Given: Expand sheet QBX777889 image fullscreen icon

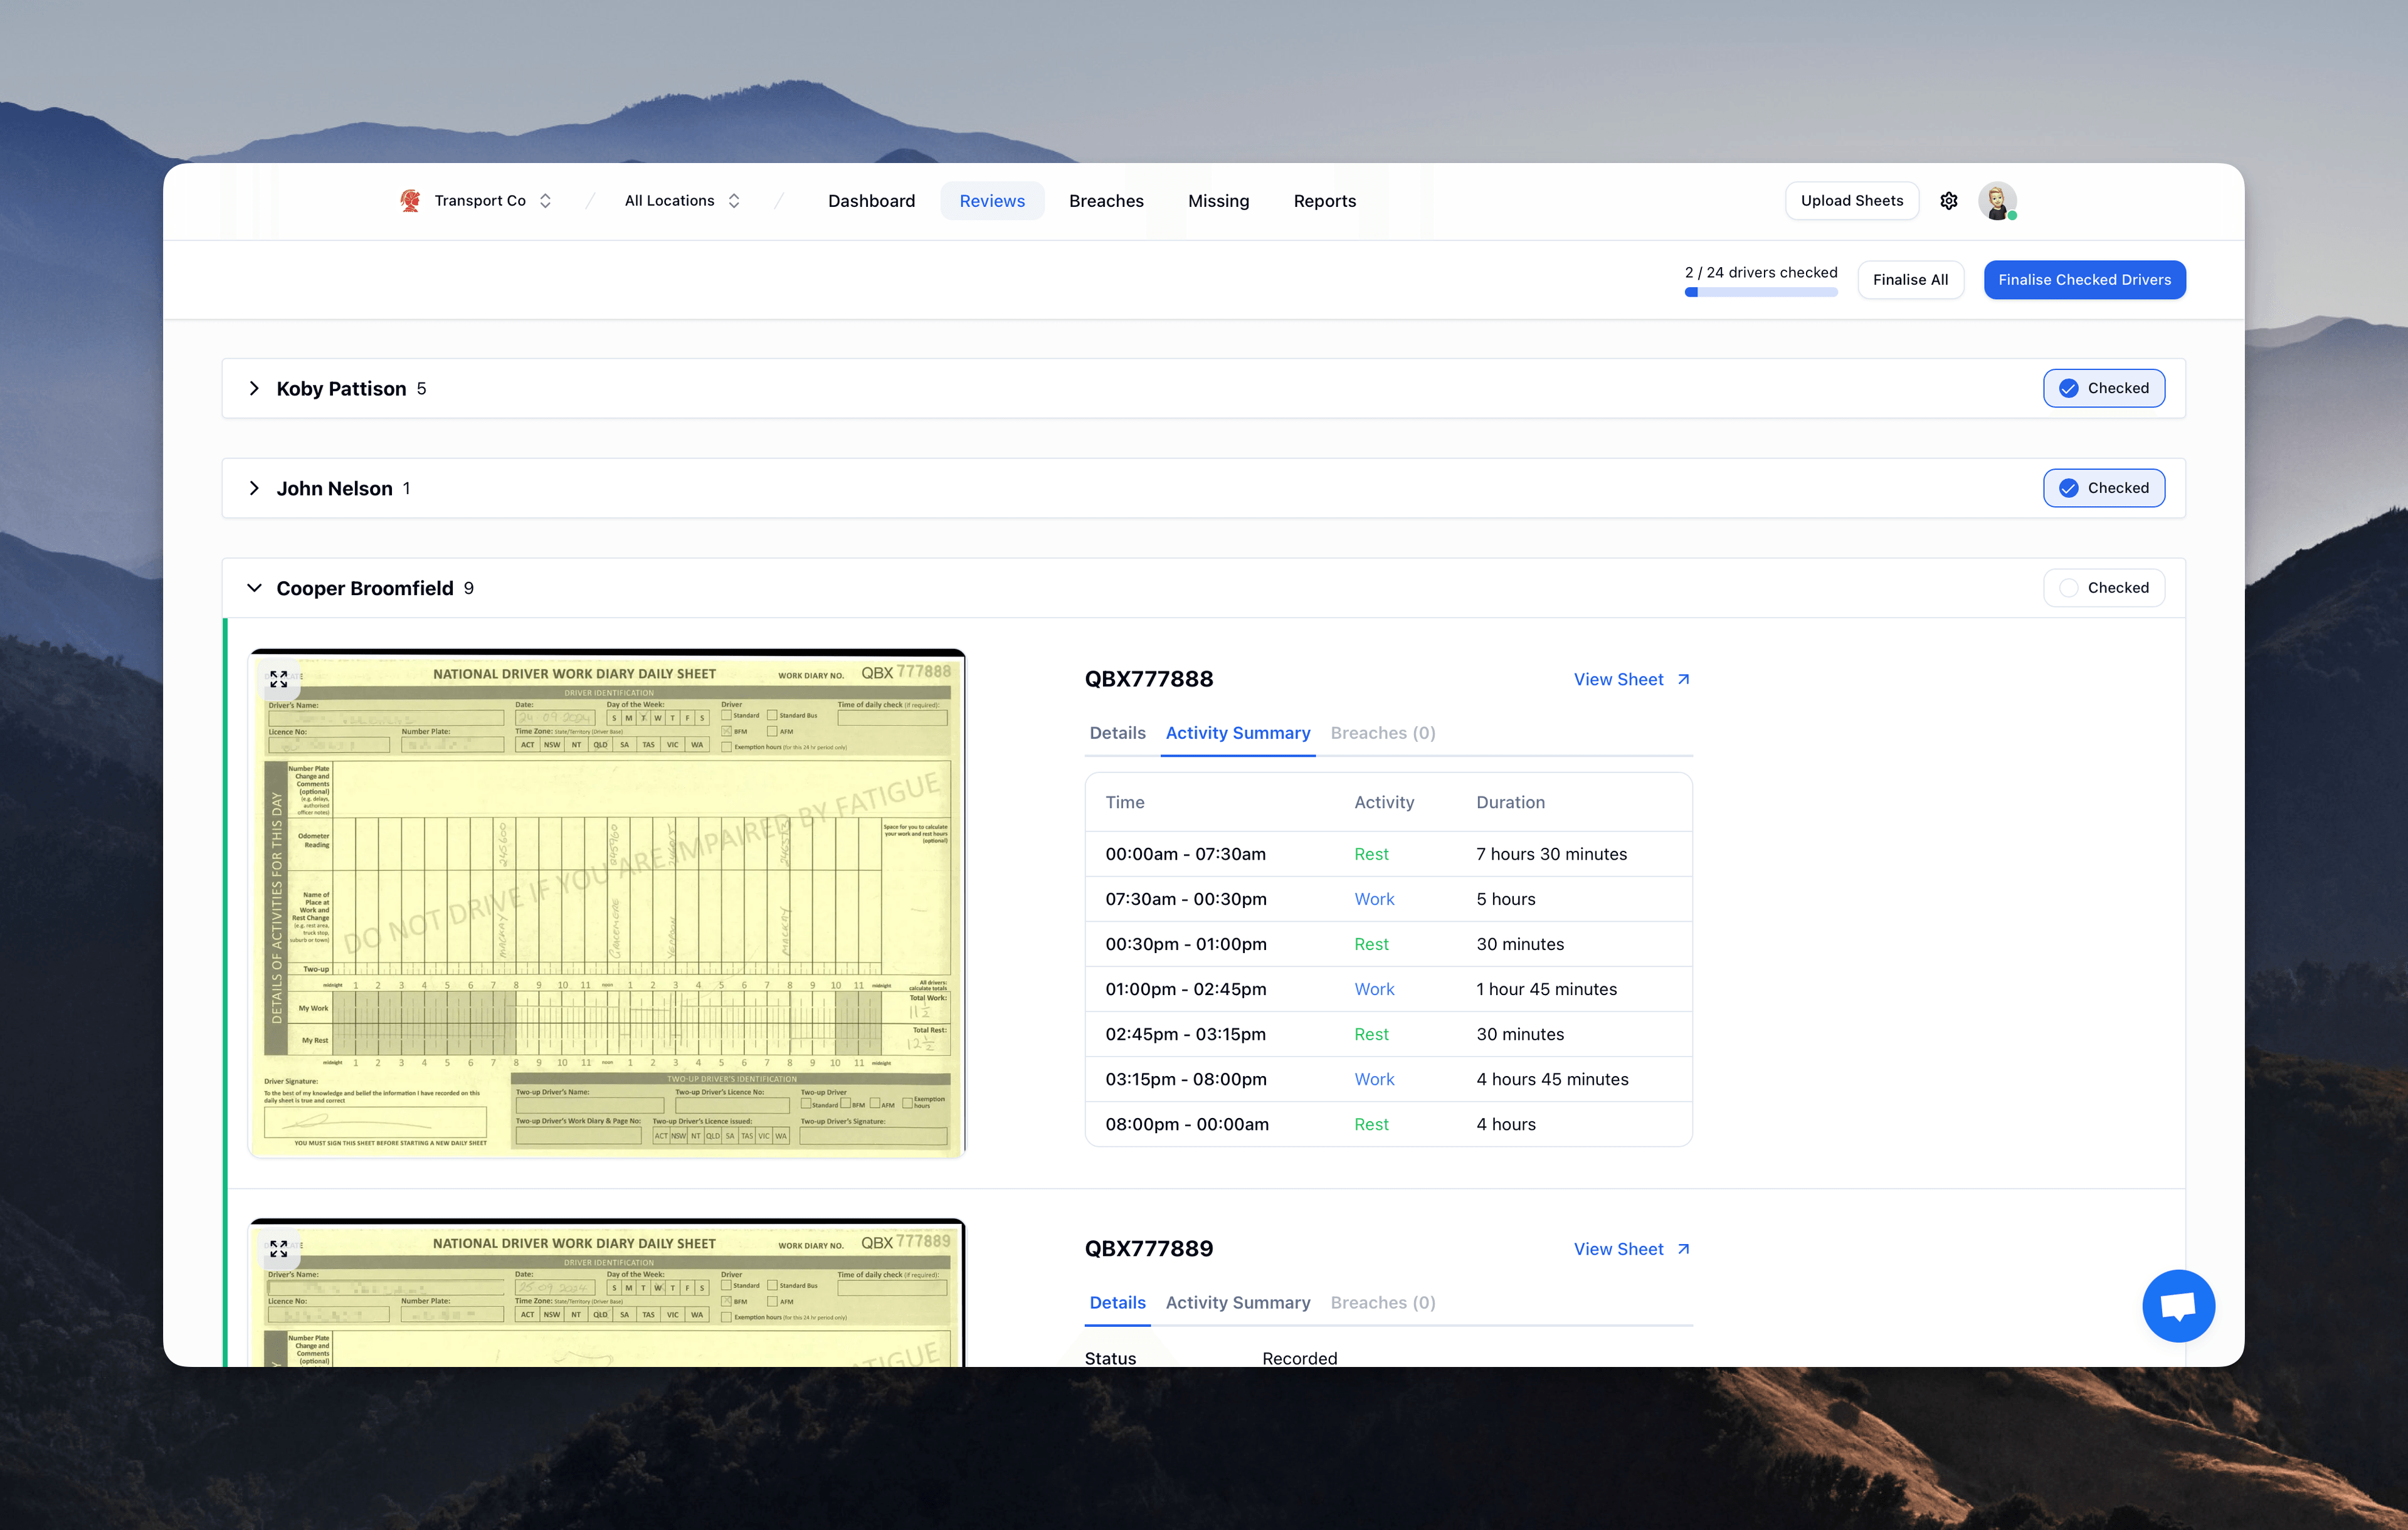Looking at the screenshot, I should click(x=279, y=1249).
